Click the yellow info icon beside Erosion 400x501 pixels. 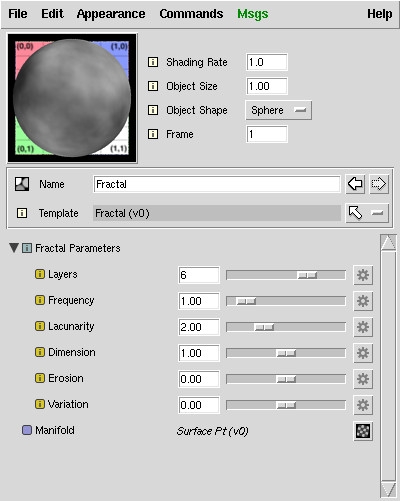click(x=40, y=378)
